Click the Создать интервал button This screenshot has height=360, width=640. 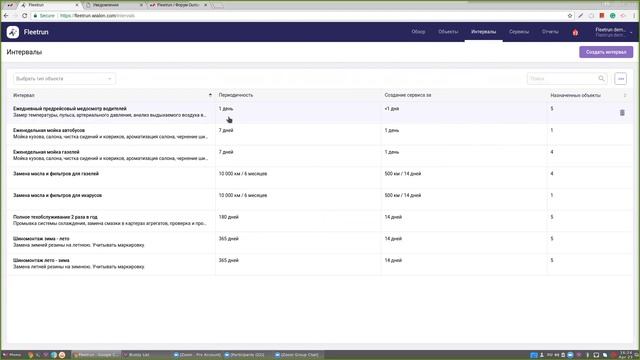(606, 52)
